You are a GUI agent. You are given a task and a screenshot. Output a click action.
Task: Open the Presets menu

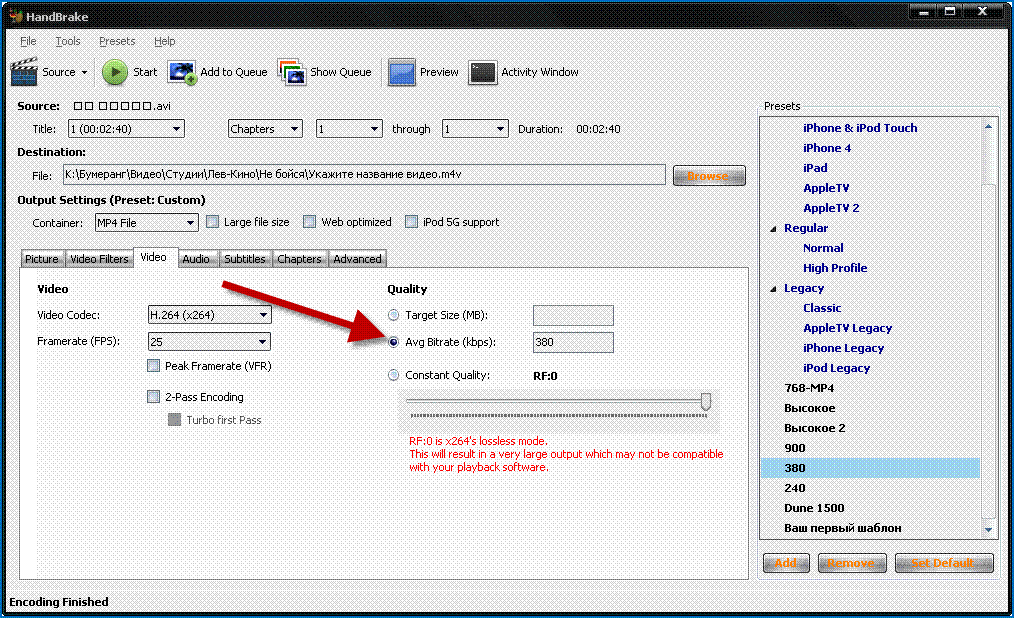click(117, 41)
